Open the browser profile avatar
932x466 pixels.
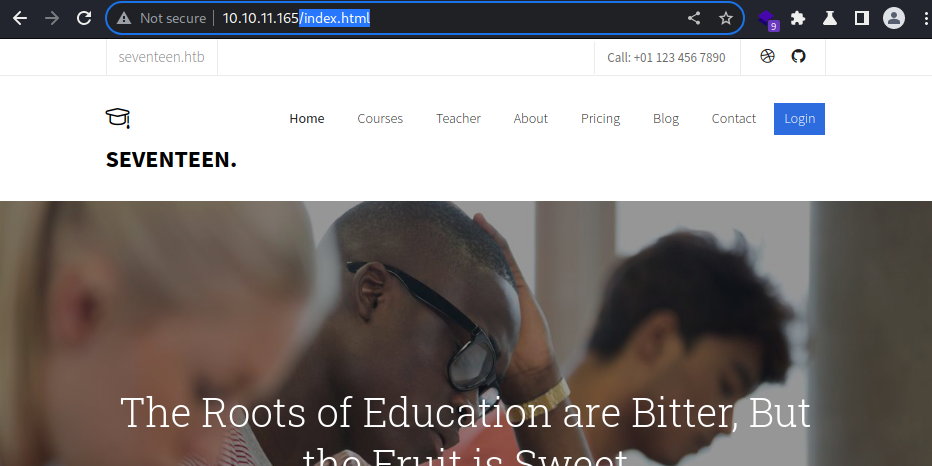[893, 18]
